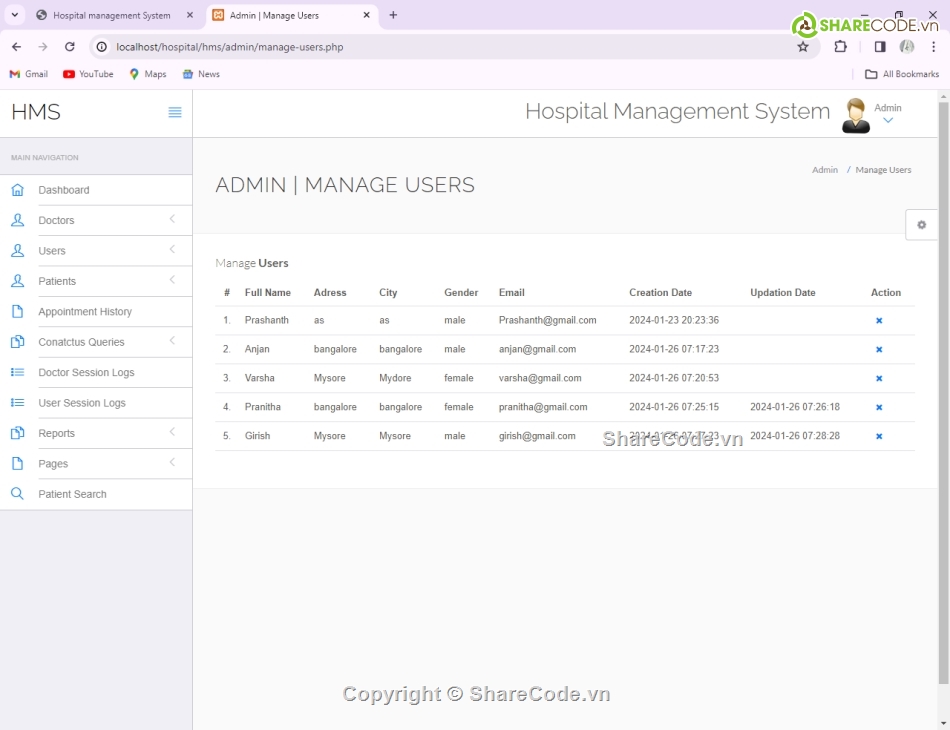Open the settings gear panel on right
Screen dimensions: 950x730
(921, 225)
